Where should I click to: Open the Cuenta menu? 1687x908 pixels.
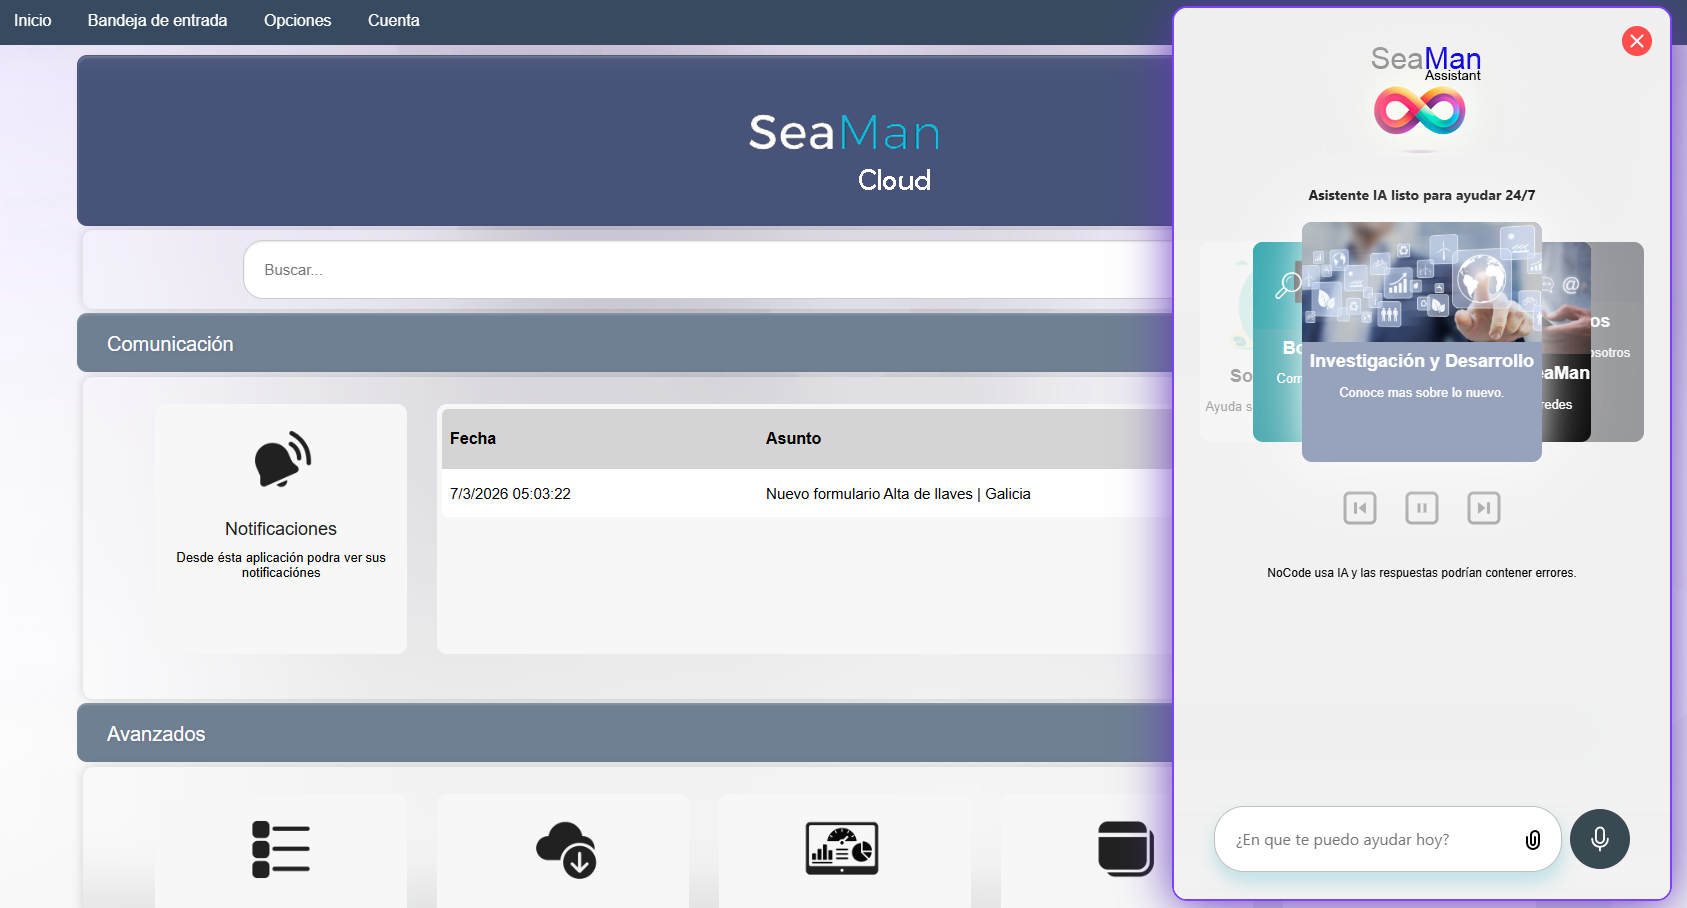[393, 20]
